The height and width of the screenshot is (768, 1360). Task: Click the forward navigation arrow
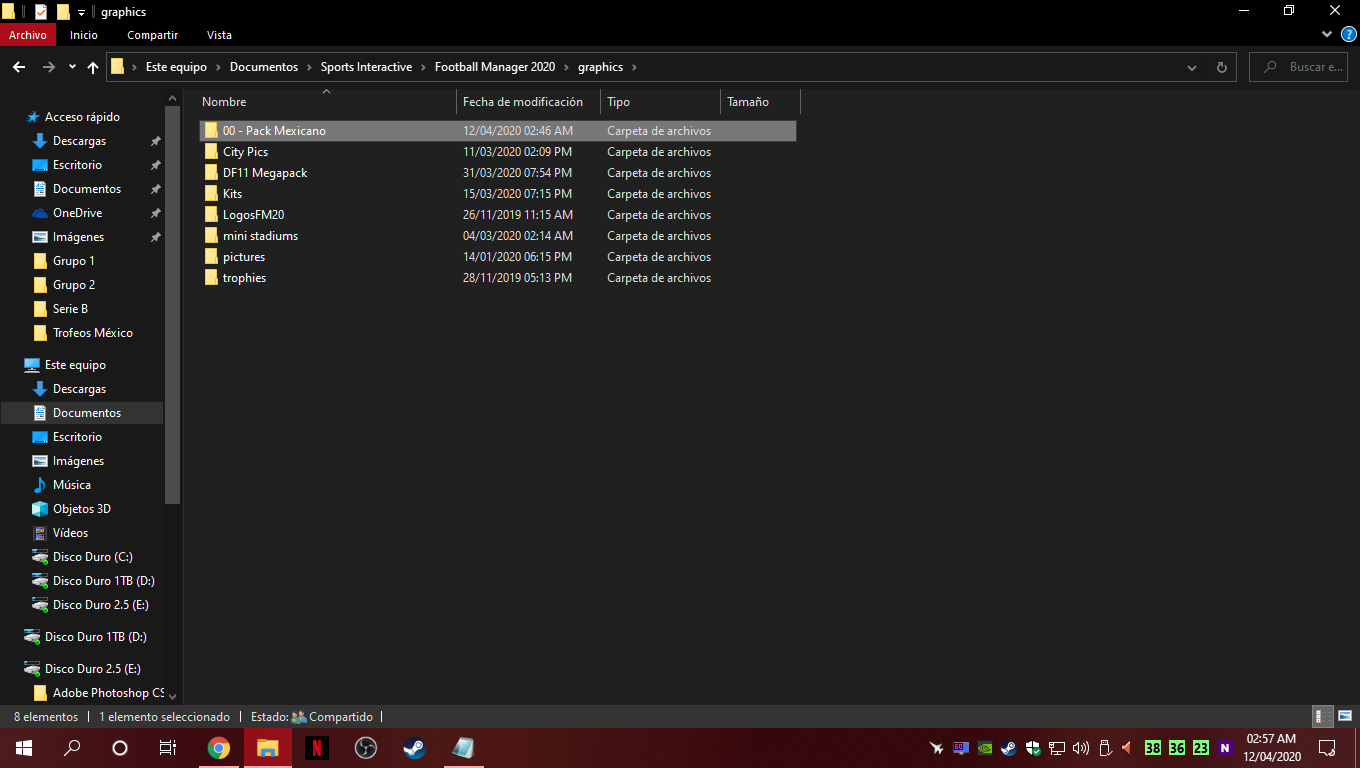48,67
